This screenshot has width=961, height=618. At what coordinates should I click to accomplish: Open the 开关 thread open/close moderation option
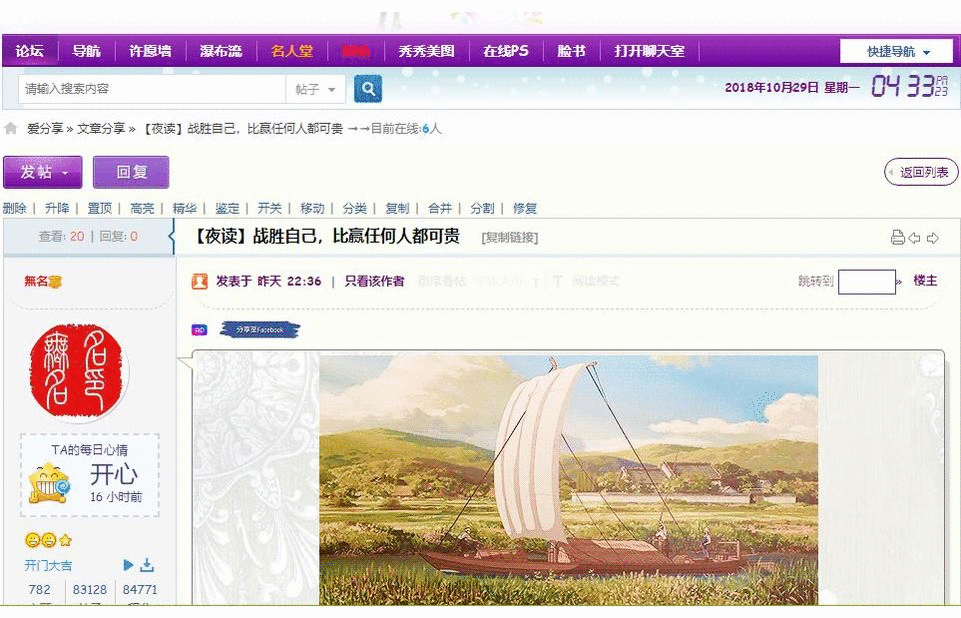tap(269, 208)
